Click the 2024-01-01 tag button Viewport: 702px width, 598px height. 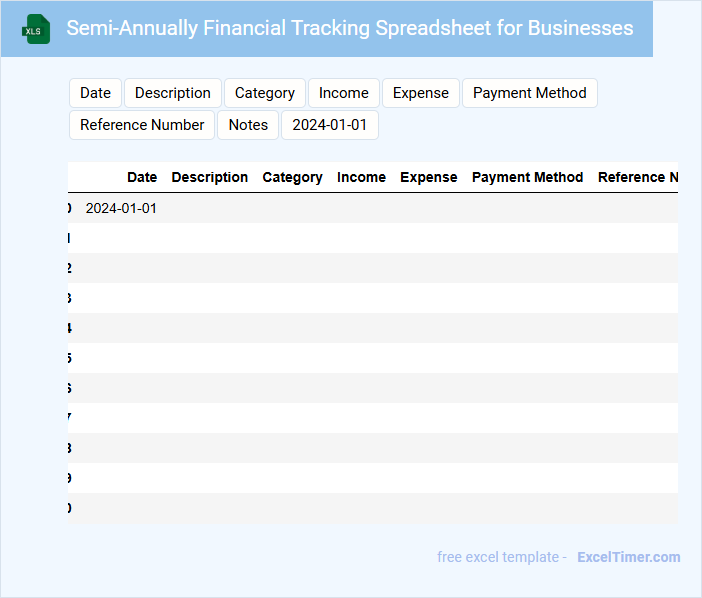click(329, 125)
